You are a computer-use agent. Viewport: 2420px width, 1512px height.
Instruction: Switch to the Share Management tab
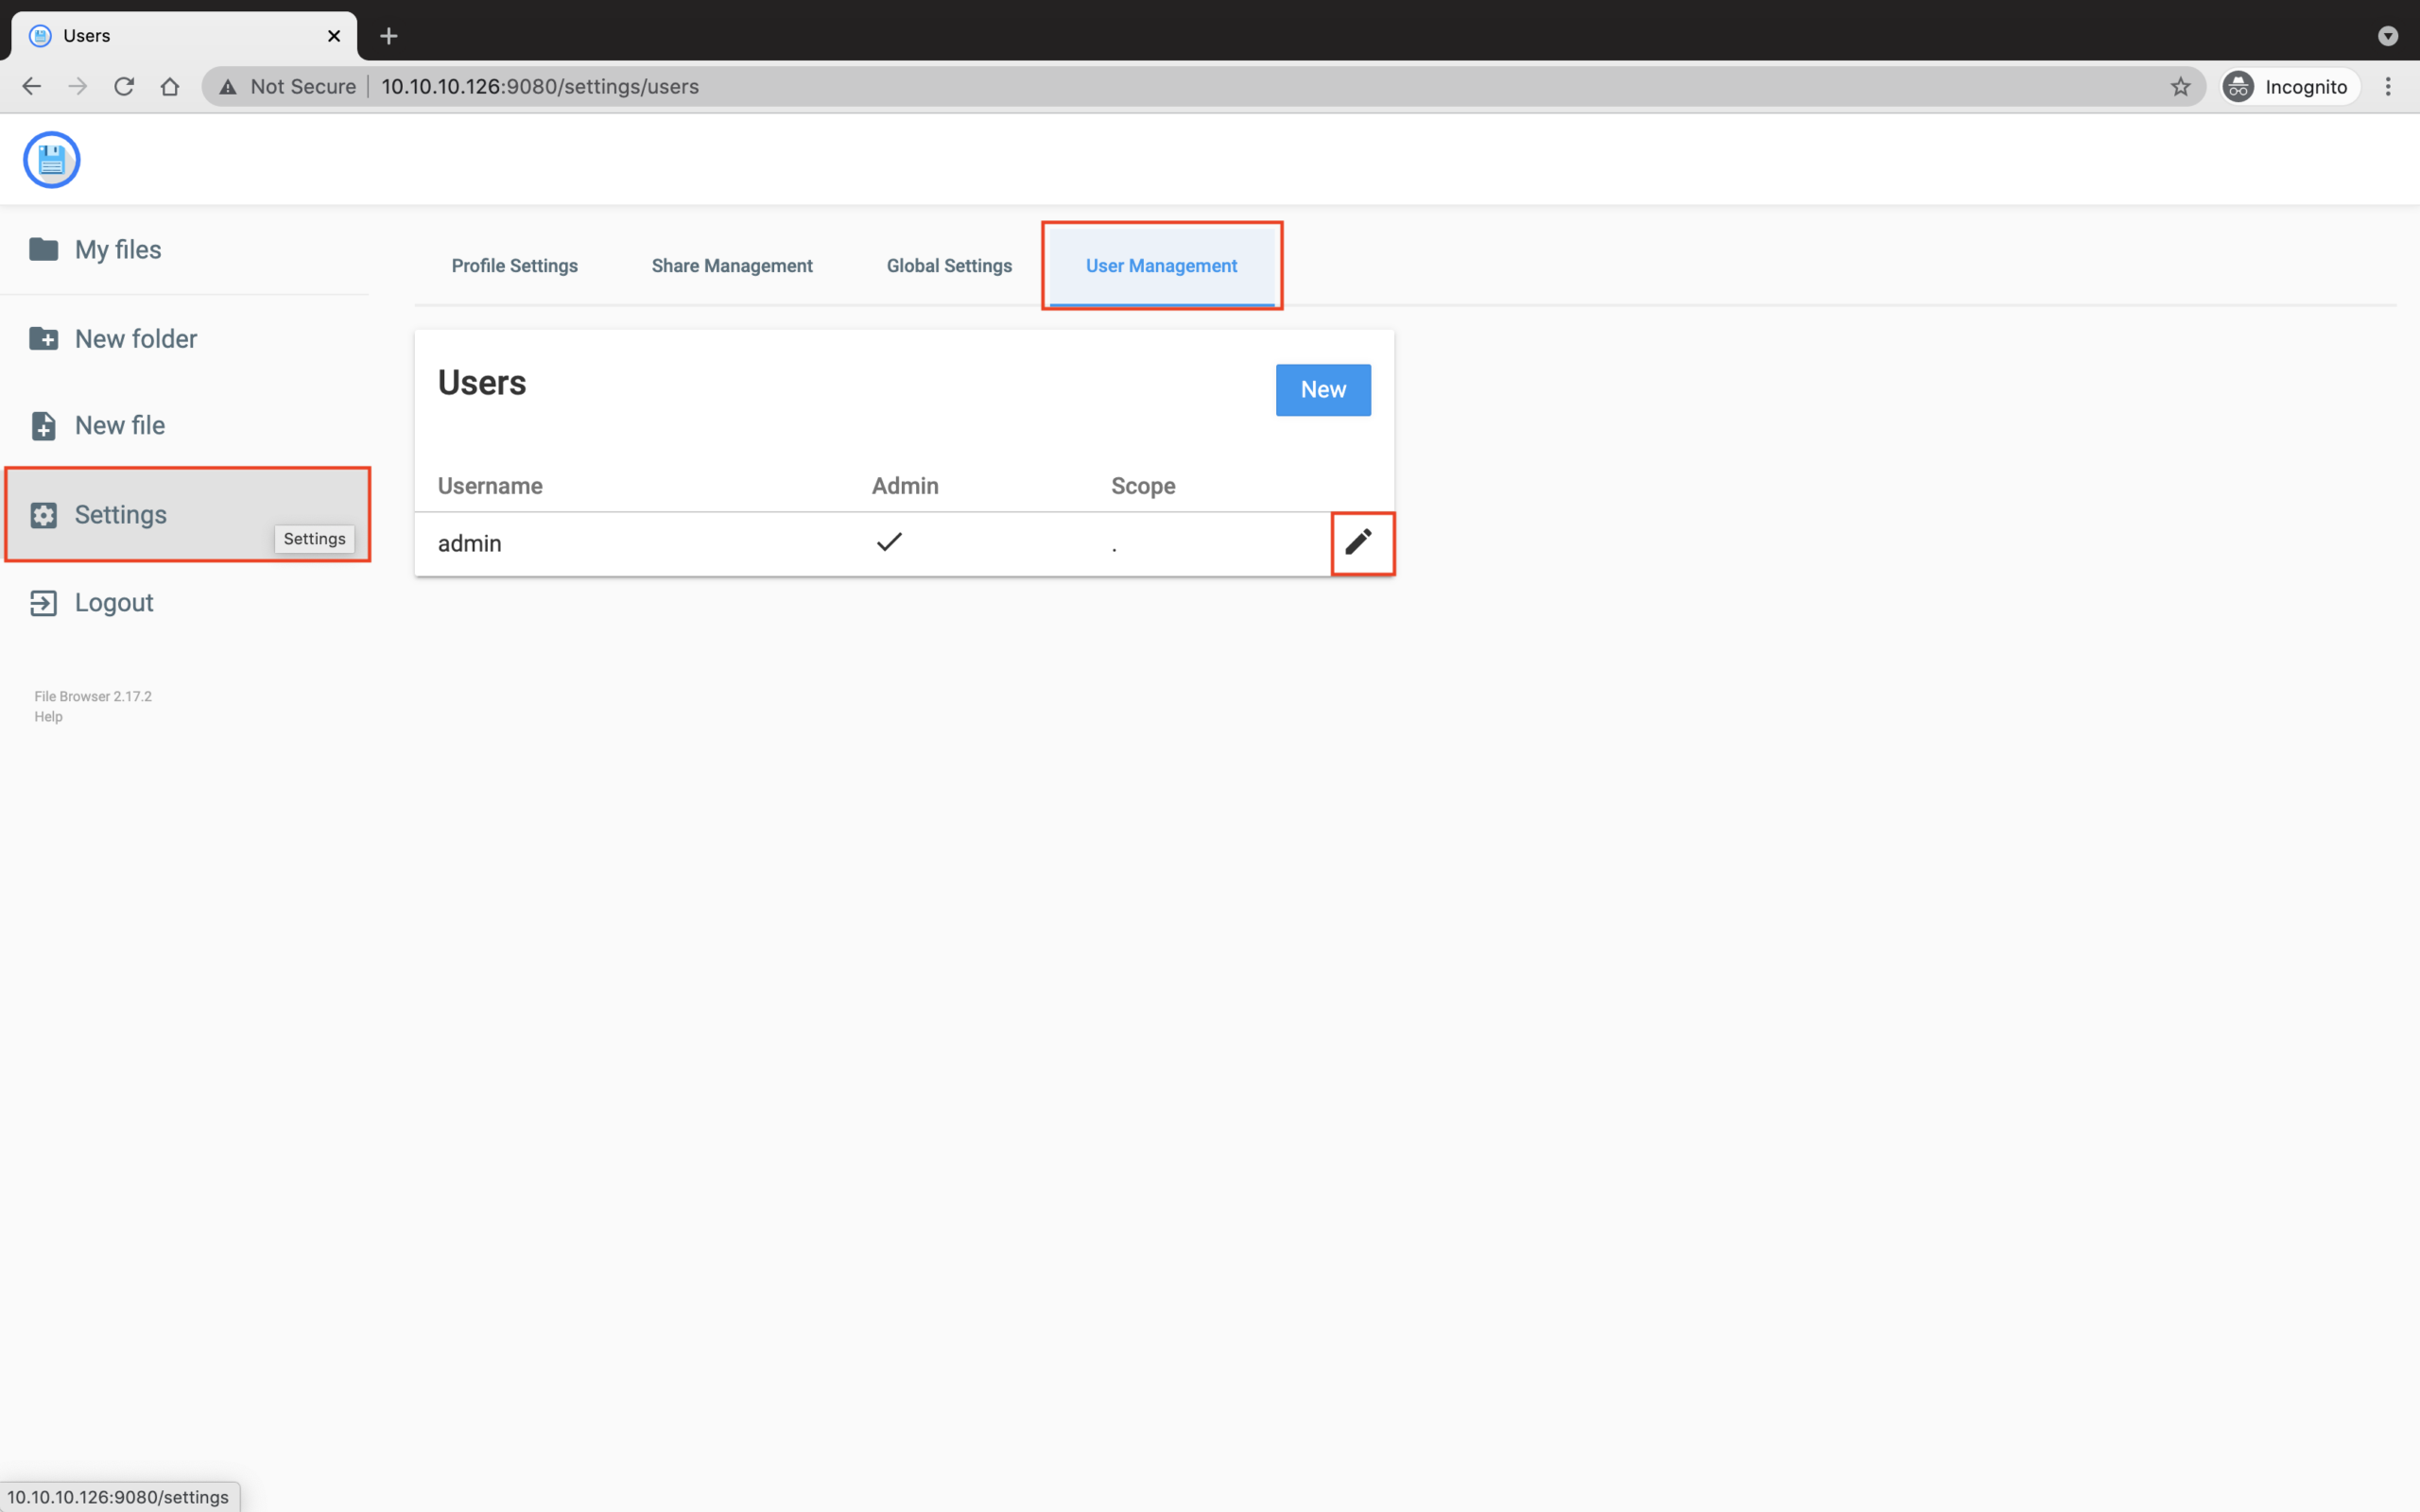(x=731, y=265)
